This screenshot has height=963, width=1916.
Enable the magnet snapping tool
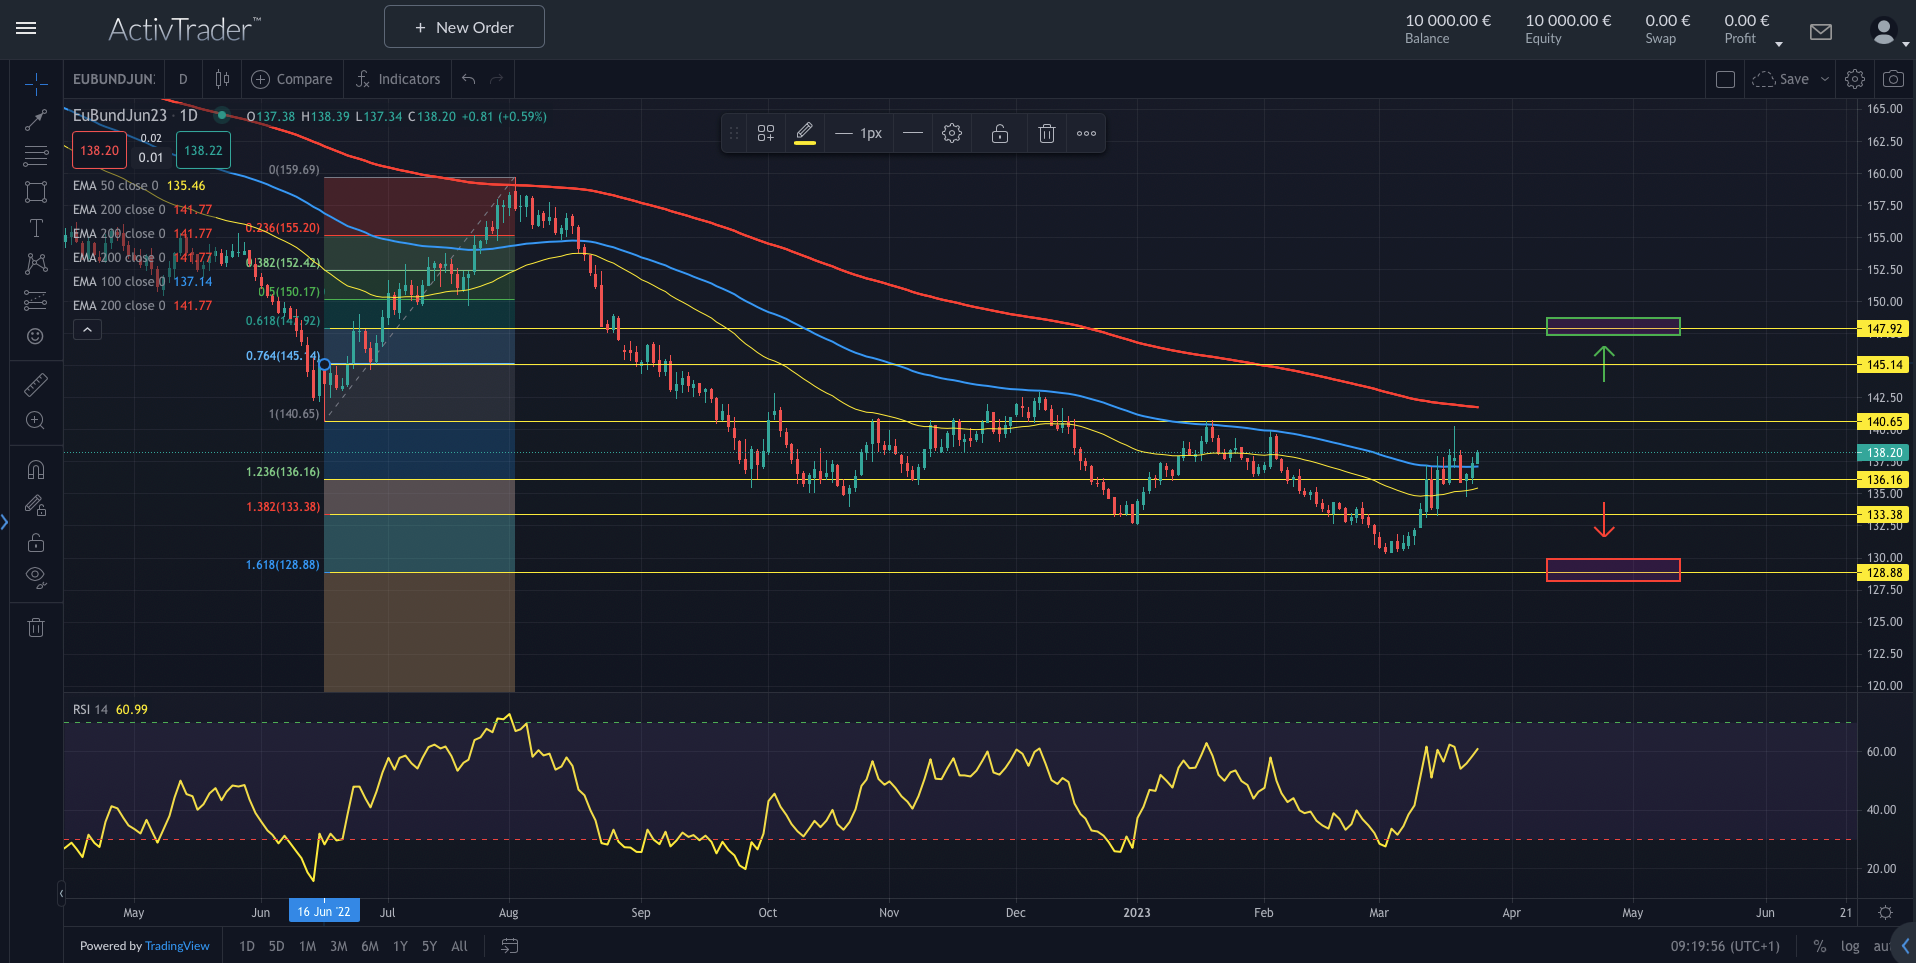[36, 470]
